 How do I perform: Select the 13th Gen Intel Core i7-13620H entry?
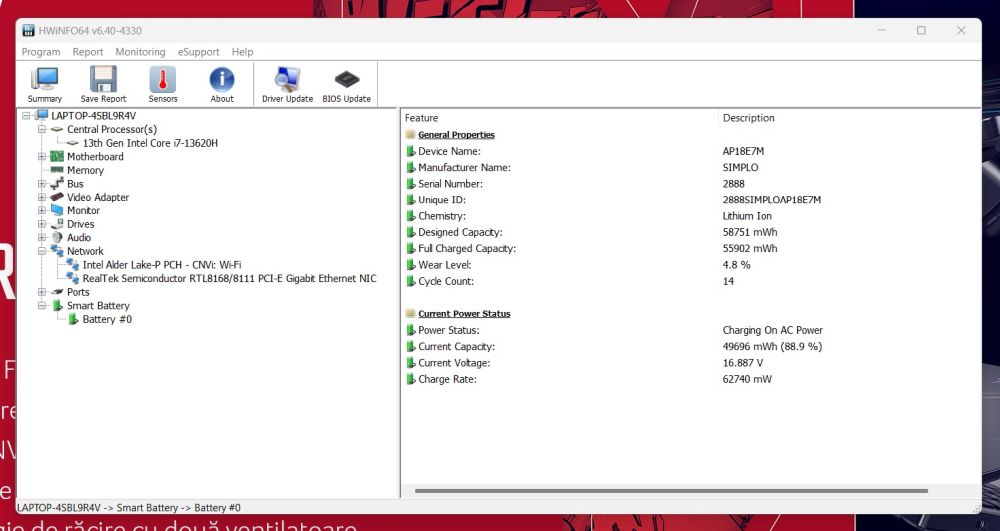coord(150,143)
